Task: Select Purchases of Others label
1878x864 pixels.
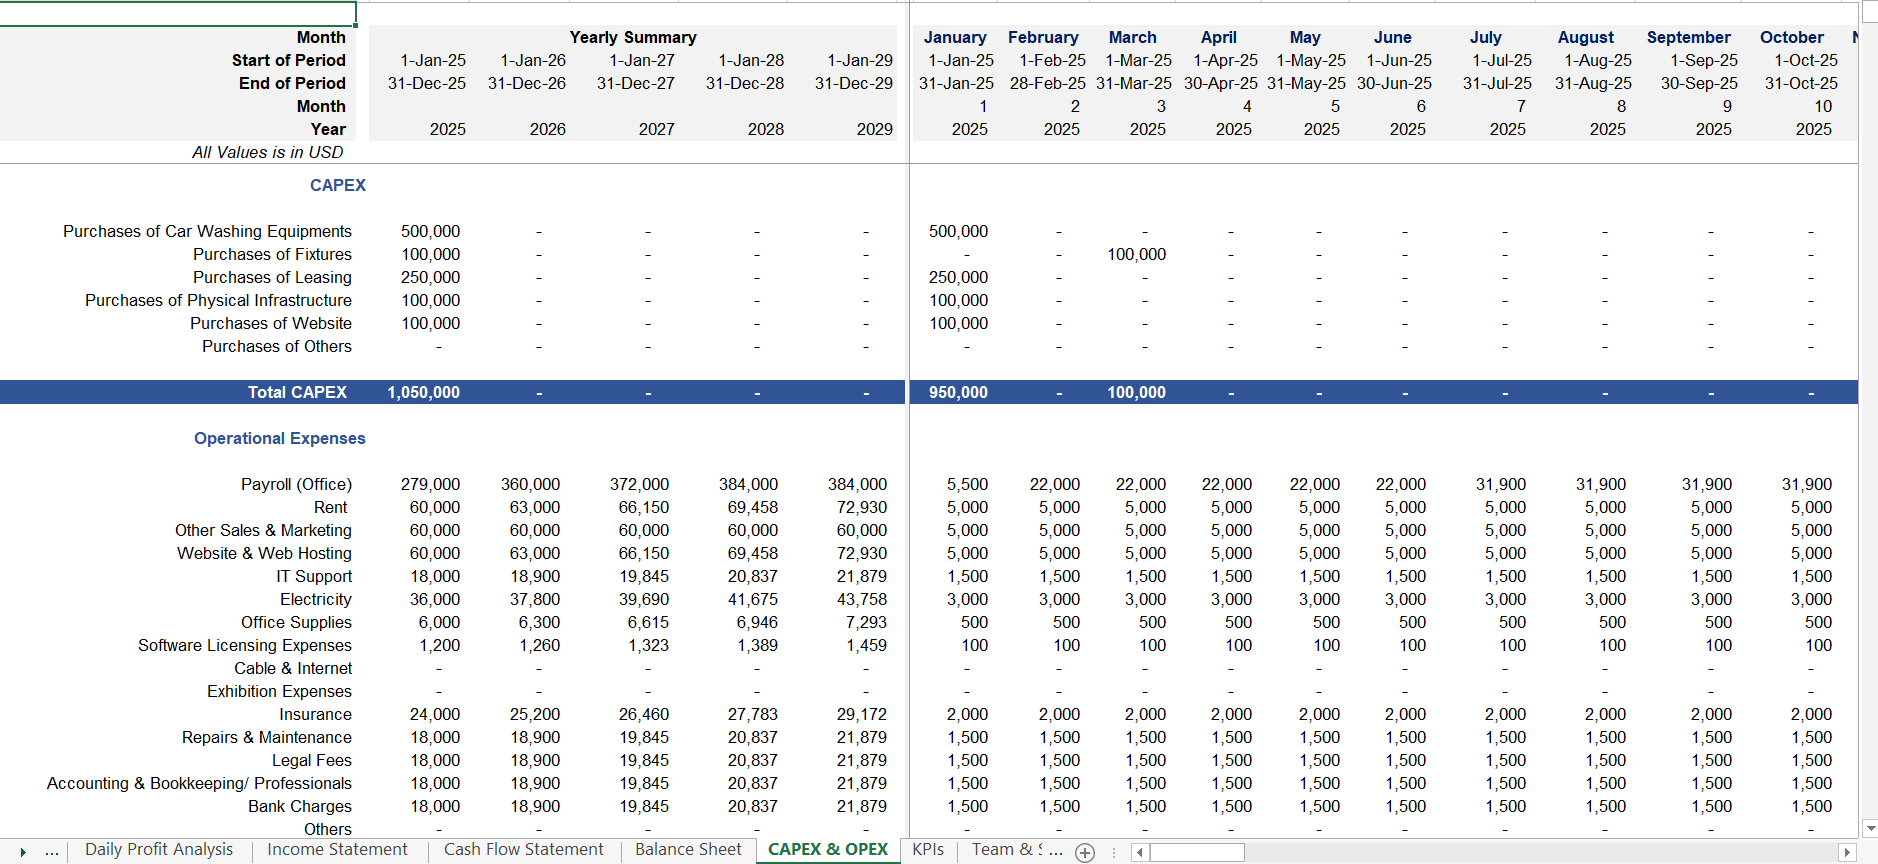Action: 277,346
